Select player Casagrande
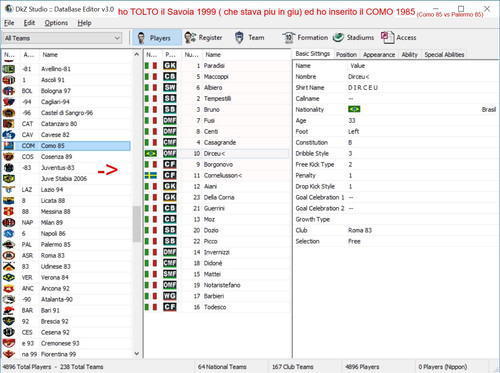500x373 pixels. click(x=217, y=142)
